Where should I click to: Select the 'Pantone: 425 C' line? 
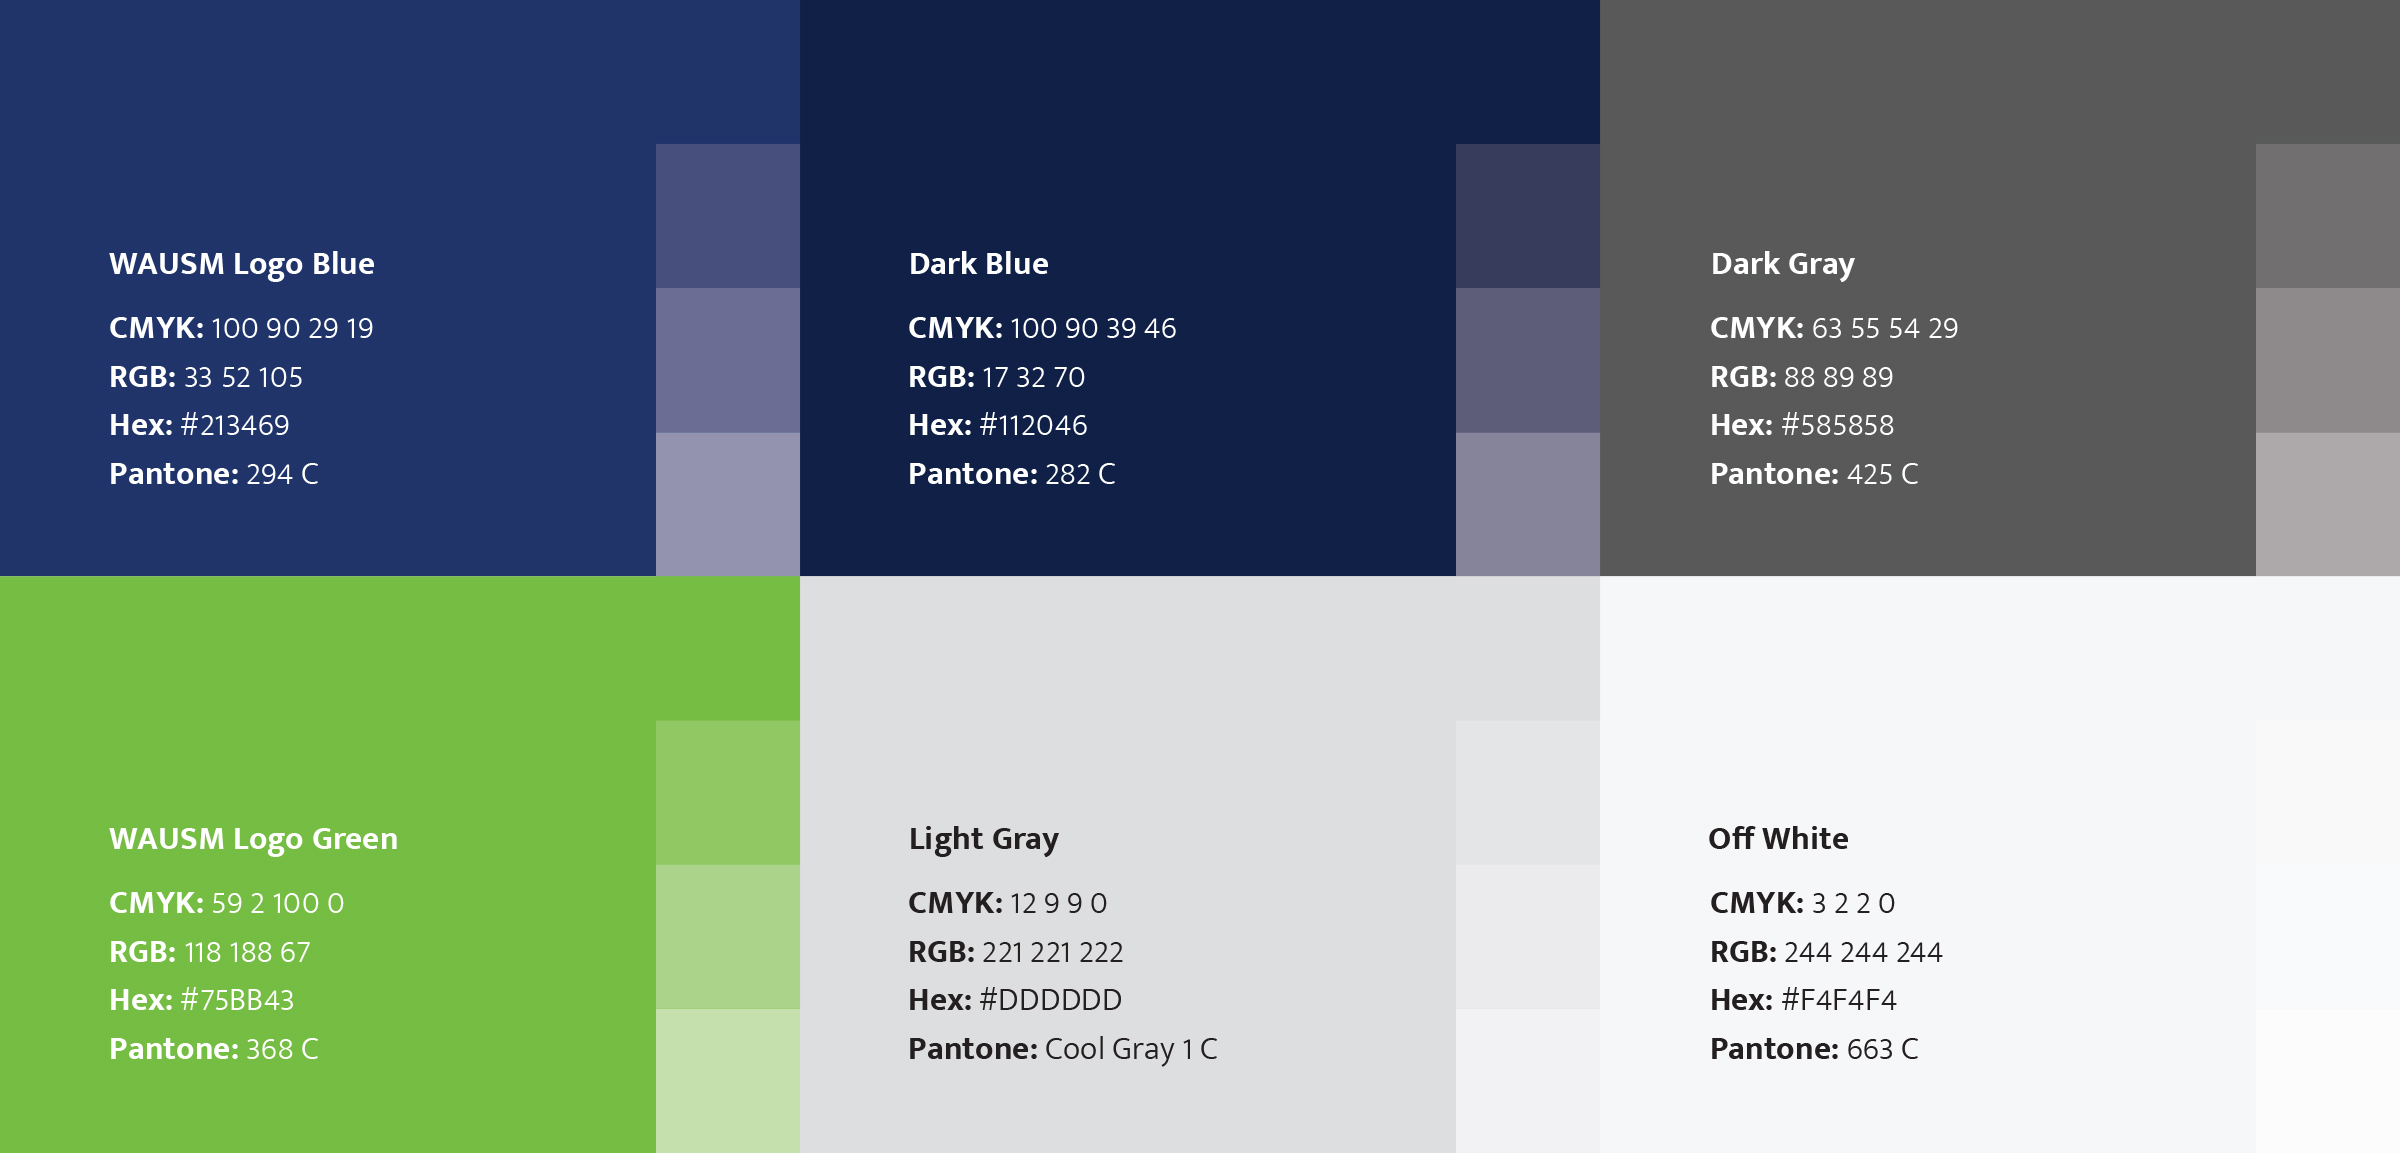(x=1814, y=474)
